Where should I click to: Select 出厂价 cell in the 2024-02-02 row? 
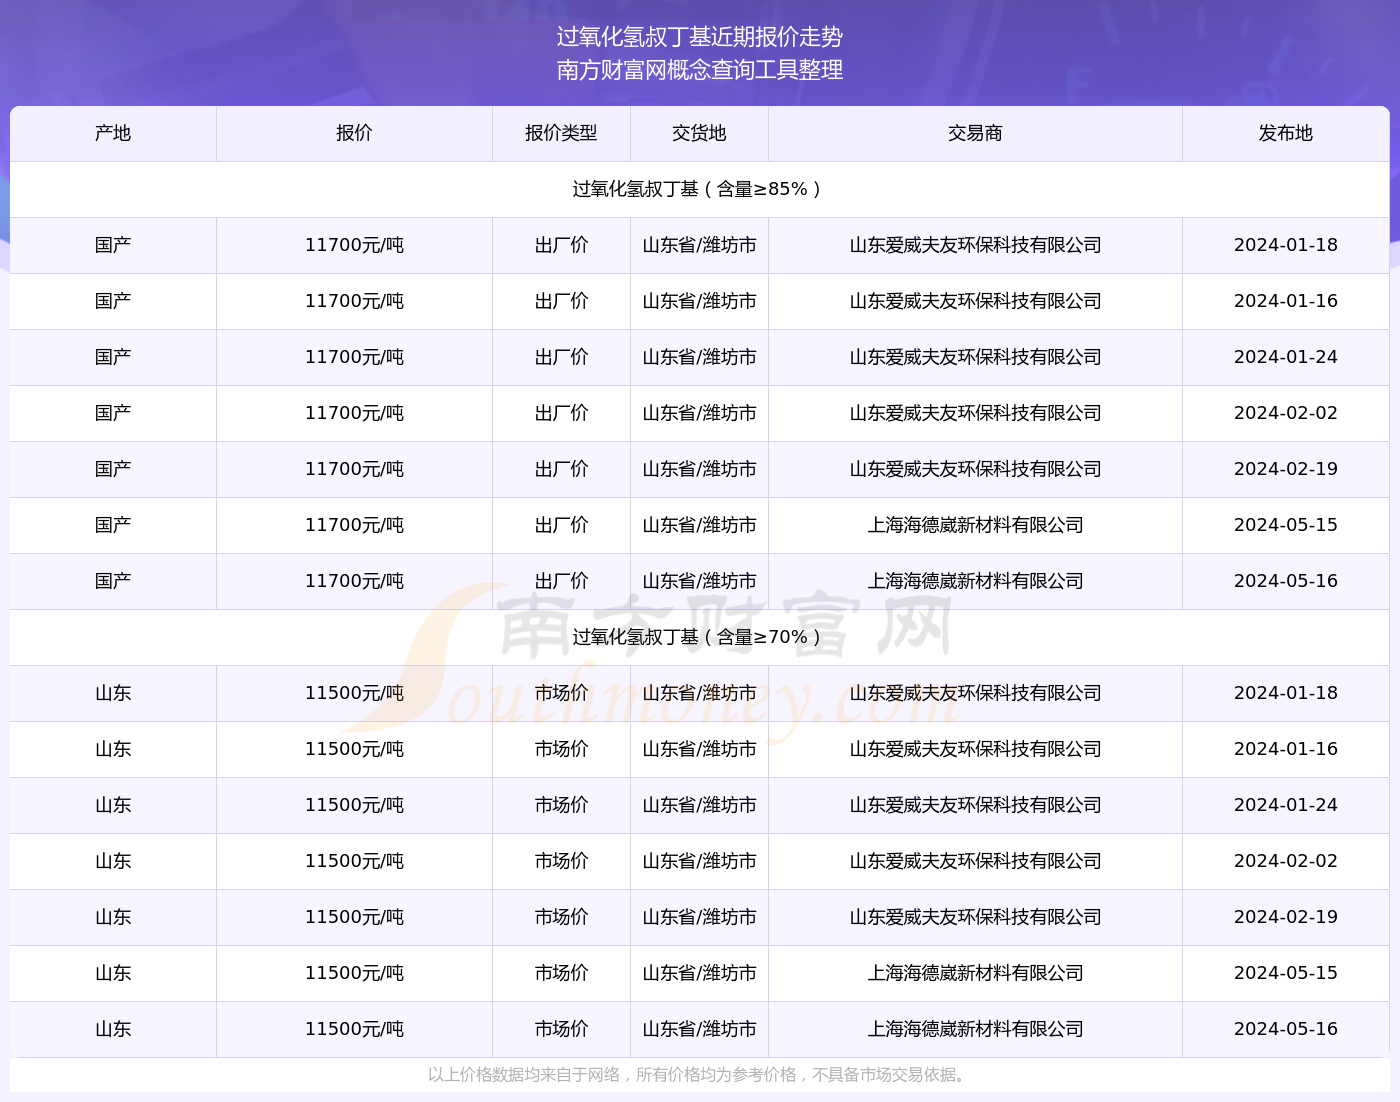tap(561, 413)
